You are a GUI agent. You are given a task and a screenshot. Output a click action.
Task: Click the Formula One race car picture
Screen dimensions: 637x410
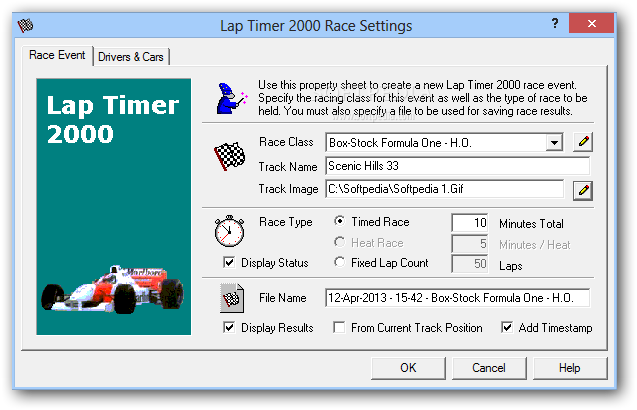point(113,290)
